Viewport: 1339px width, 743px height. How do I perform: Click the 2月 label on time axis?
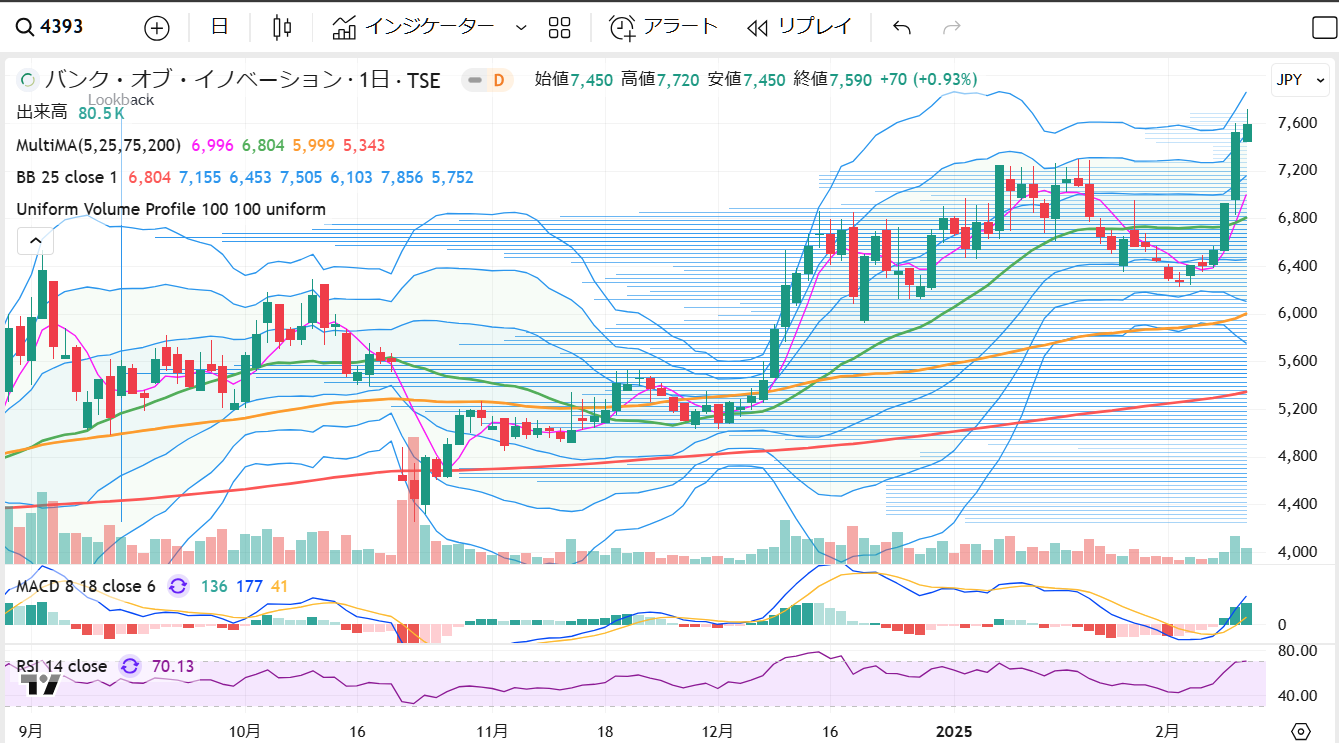coord(1167,731)
